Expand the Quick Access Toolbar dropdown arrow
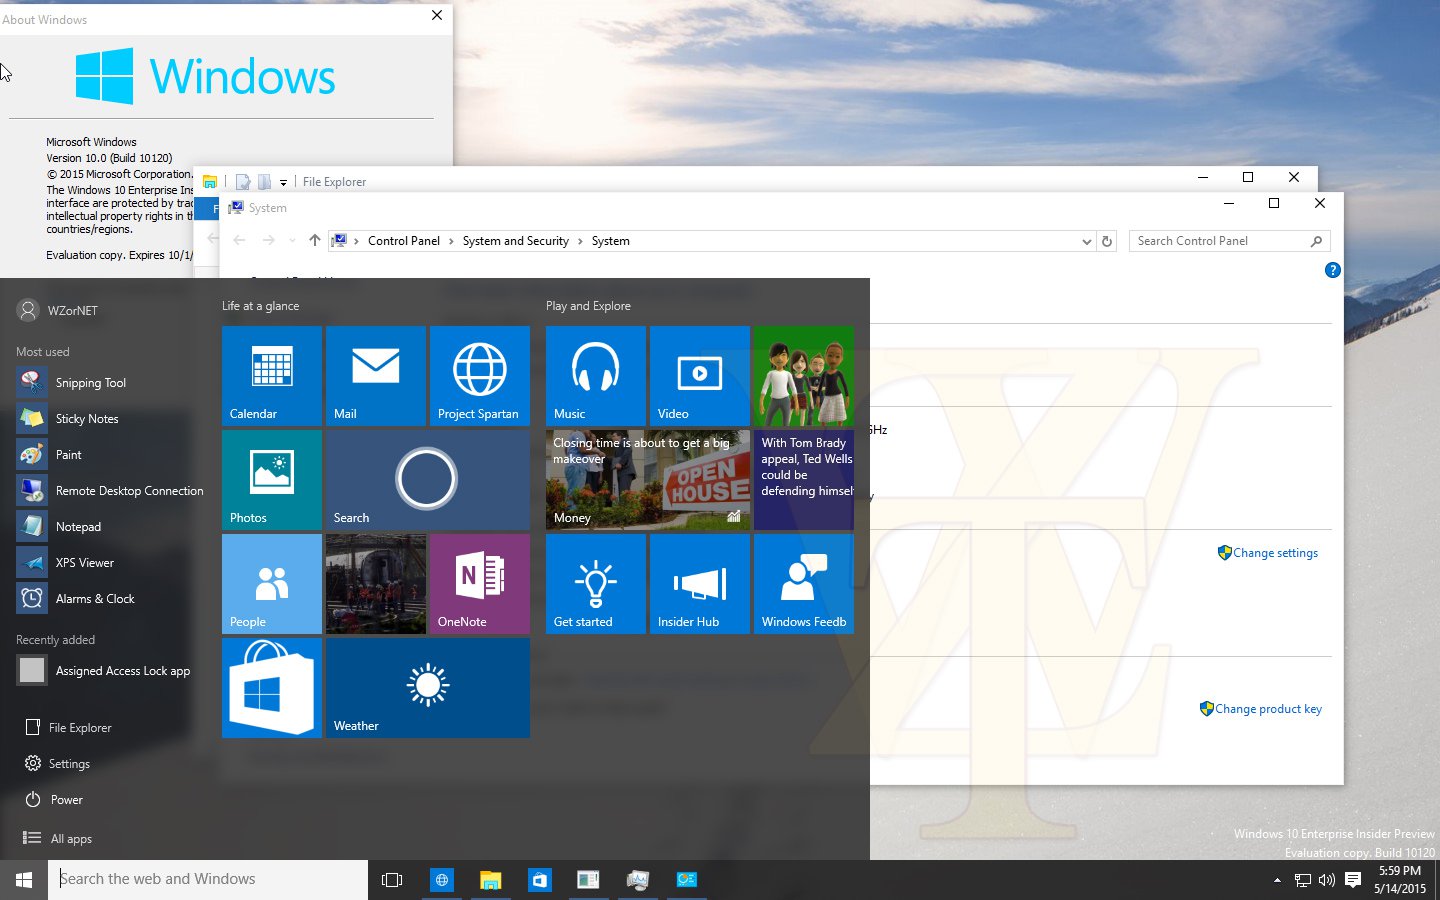The image size is (1440, 900). pyautogui.click(x=283, y=182)
